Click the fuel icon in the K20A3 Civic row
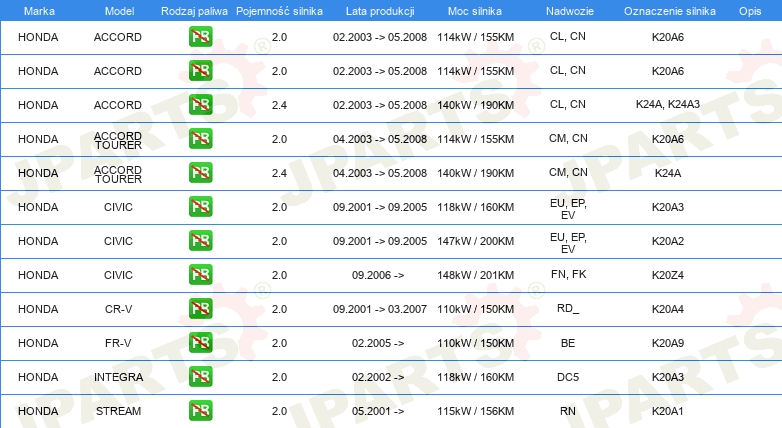Screen dimensions: 782x428 click(x=200, y=207)
